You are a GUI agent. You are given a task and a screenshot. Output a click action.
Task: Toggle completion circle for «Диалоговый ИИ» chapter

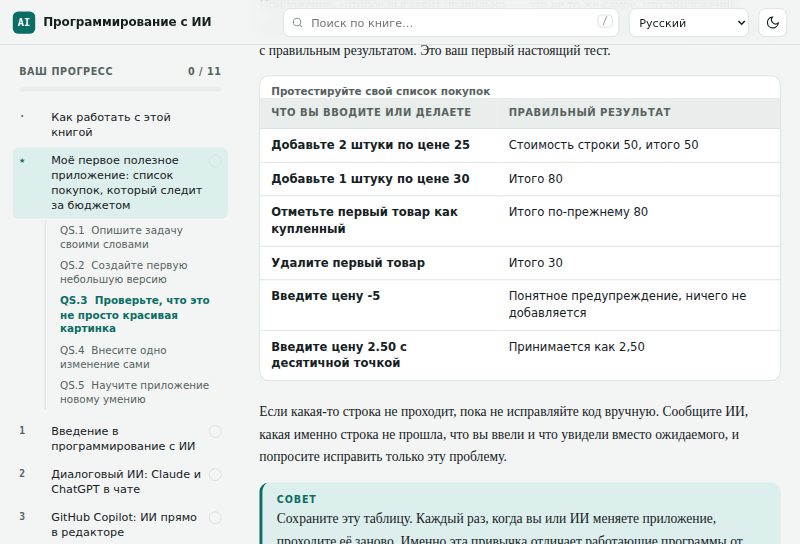tap(215, 475)
